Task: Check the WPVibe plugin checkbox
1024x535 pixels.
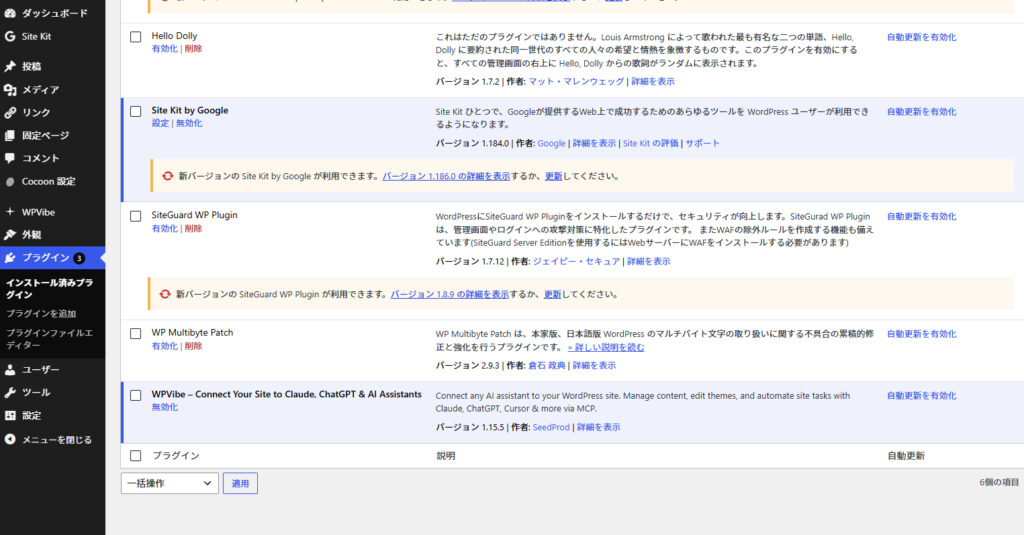Action: [x=135, y=395]
